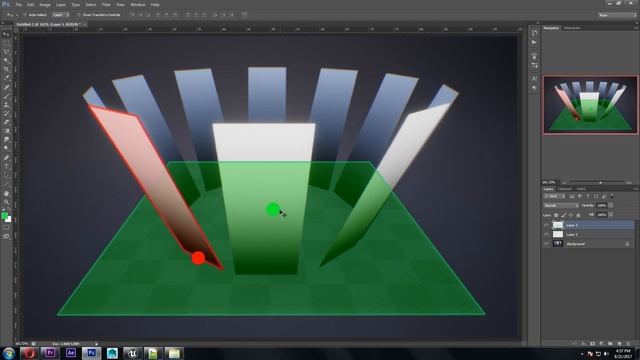Click the lock image pixels brush icon
This screenshot has width=640, height=360.
pos(564,215)
